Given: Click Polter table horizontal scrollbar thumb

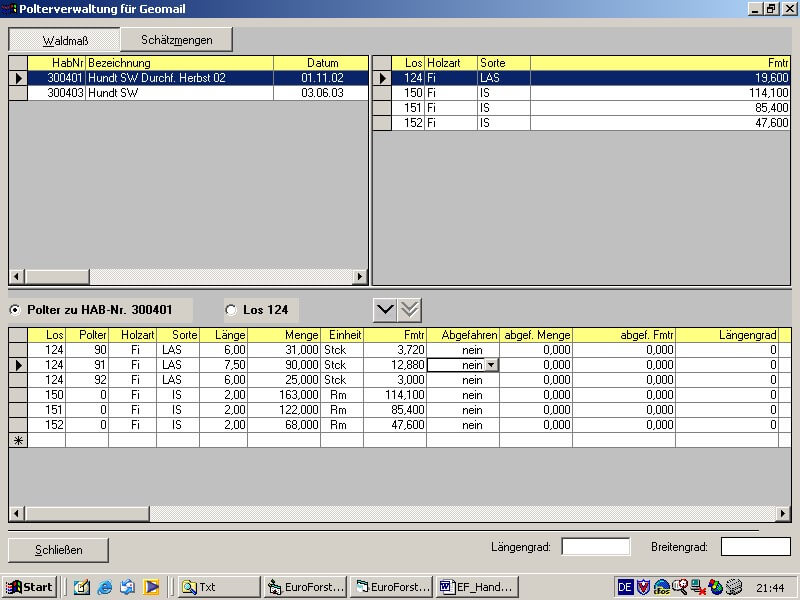Looking at the screenshot, I should (87, 513).
